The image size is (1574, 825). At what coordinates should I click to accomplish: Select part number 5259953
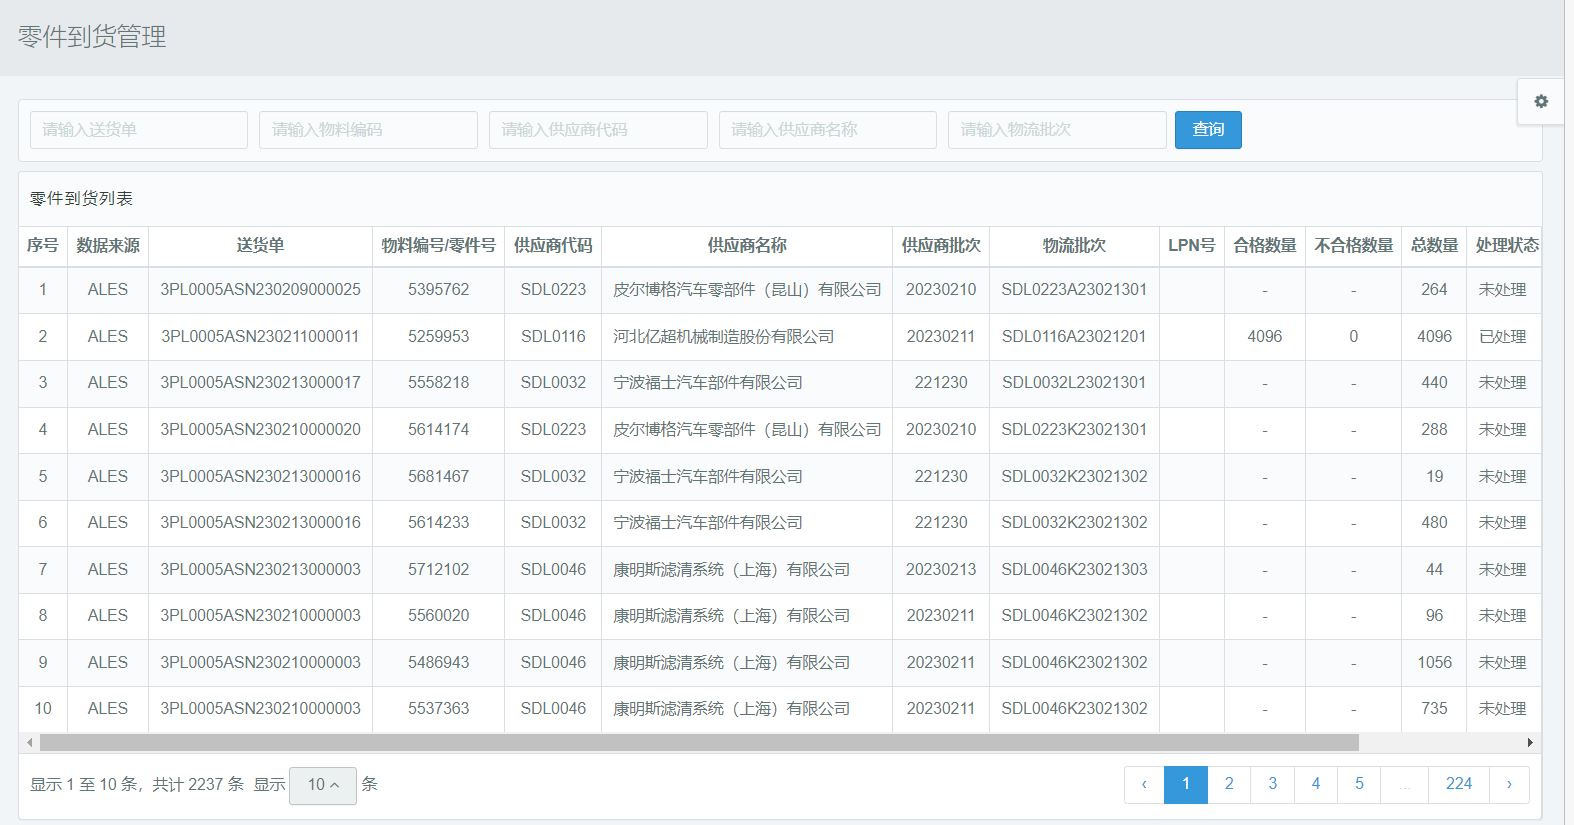click(x=438, y=337)
